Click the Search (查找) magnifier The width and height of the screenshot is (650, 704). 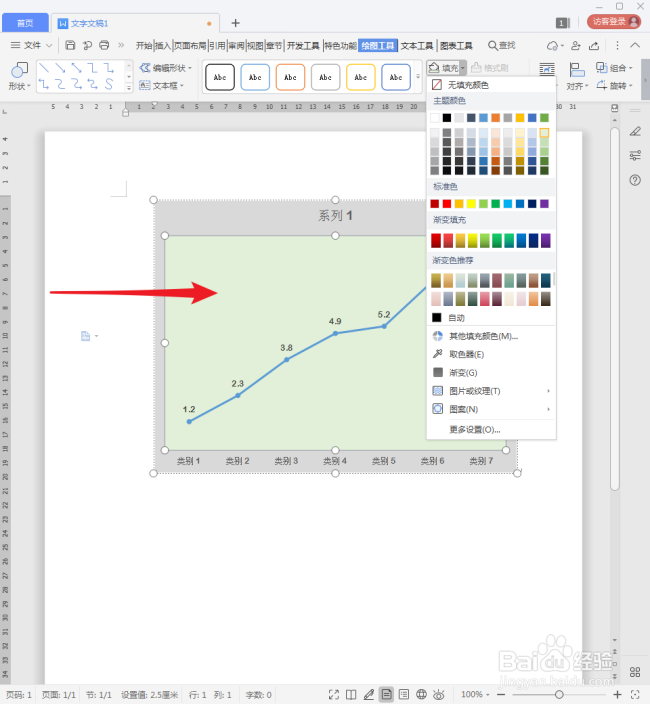coord(492,45)
